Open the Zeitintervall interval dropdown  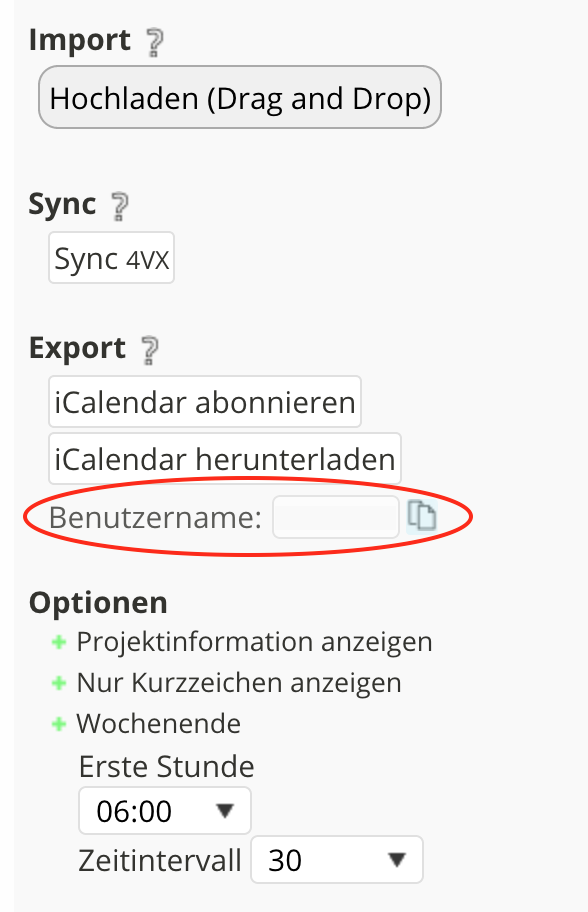tap(336, 859)
